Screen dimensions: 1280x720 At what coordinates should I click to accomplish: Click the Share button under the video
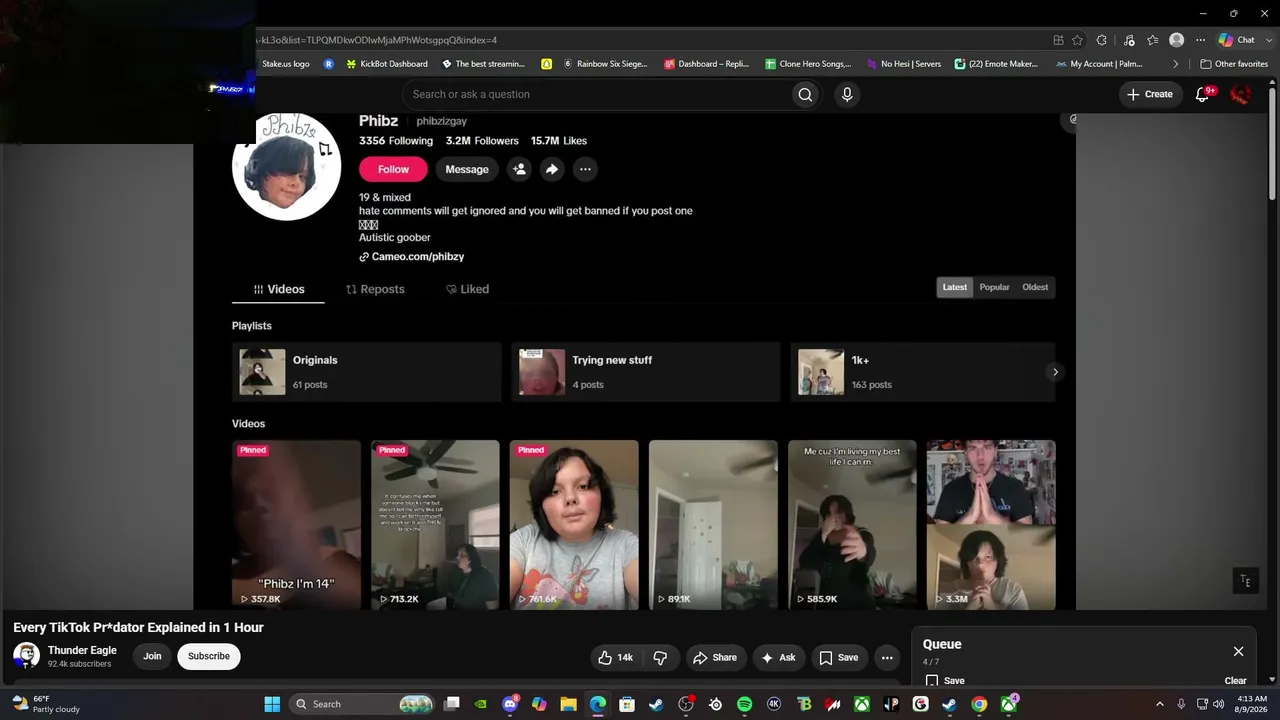click(x=715, y=657)
